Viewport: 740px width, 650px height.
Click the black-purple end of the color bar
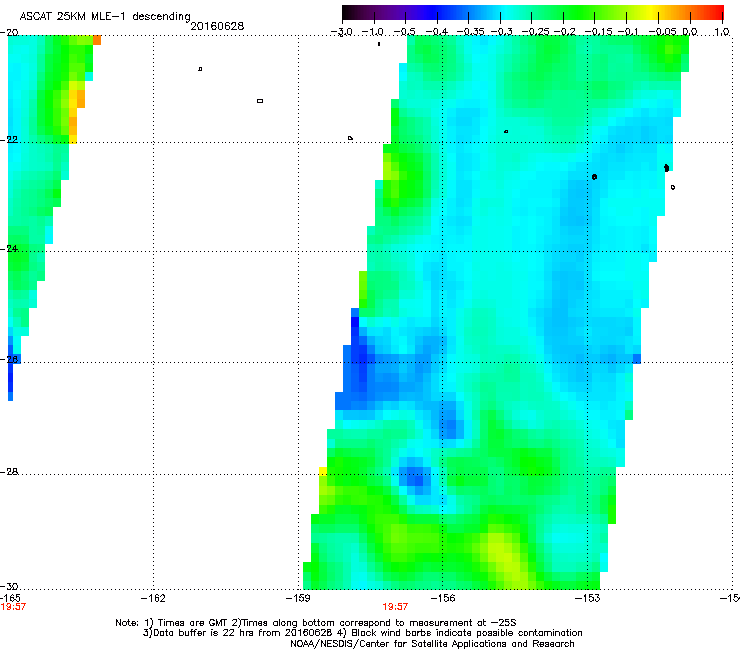click(359, 12)
